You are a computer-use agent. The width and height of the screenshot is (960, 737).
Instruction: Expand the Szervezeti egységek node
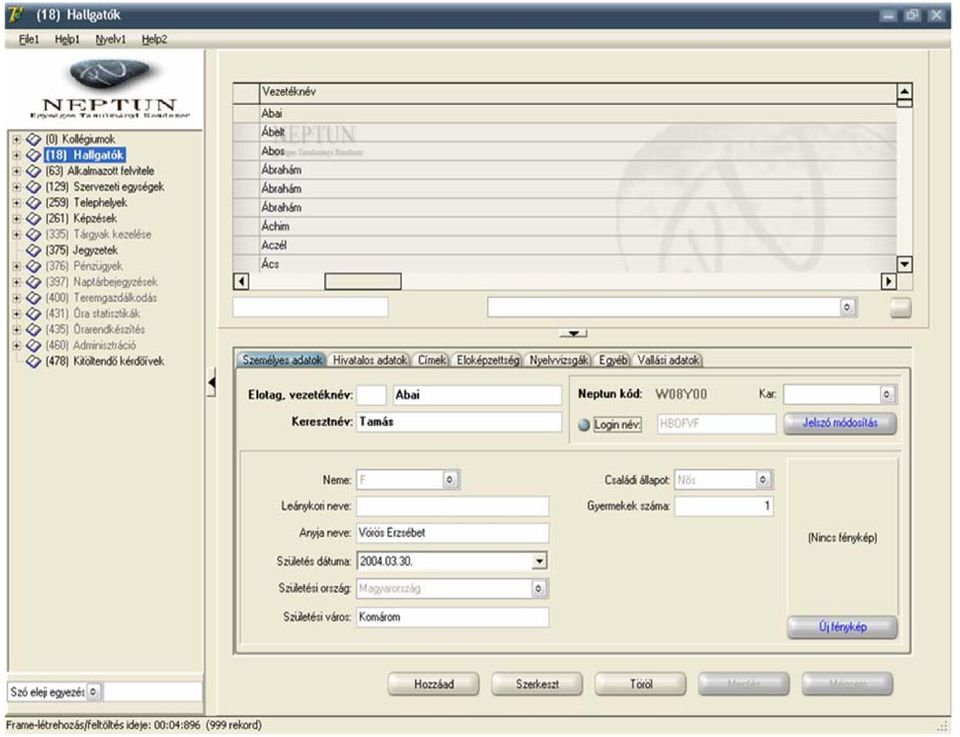[x=17, y=187]
